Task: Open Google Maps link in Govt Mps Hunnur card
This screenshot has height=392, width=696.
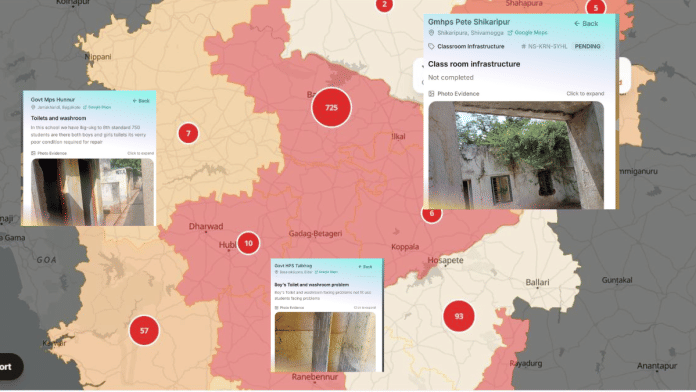Action: point(97,107)
